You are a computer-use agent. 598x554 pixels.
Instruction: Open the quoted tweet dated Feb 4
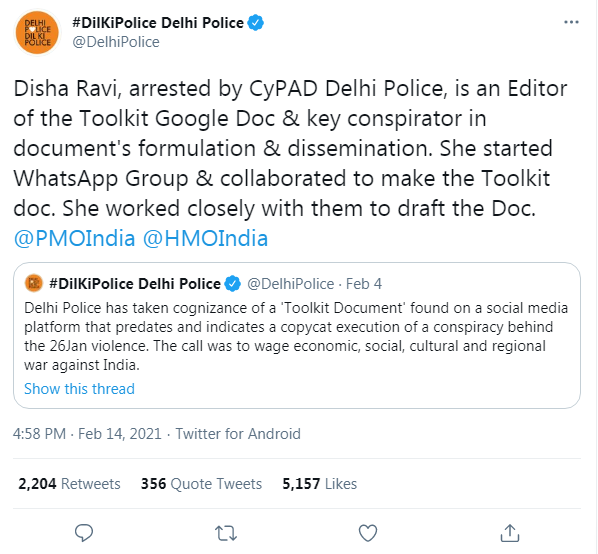(x=297, y=335)
